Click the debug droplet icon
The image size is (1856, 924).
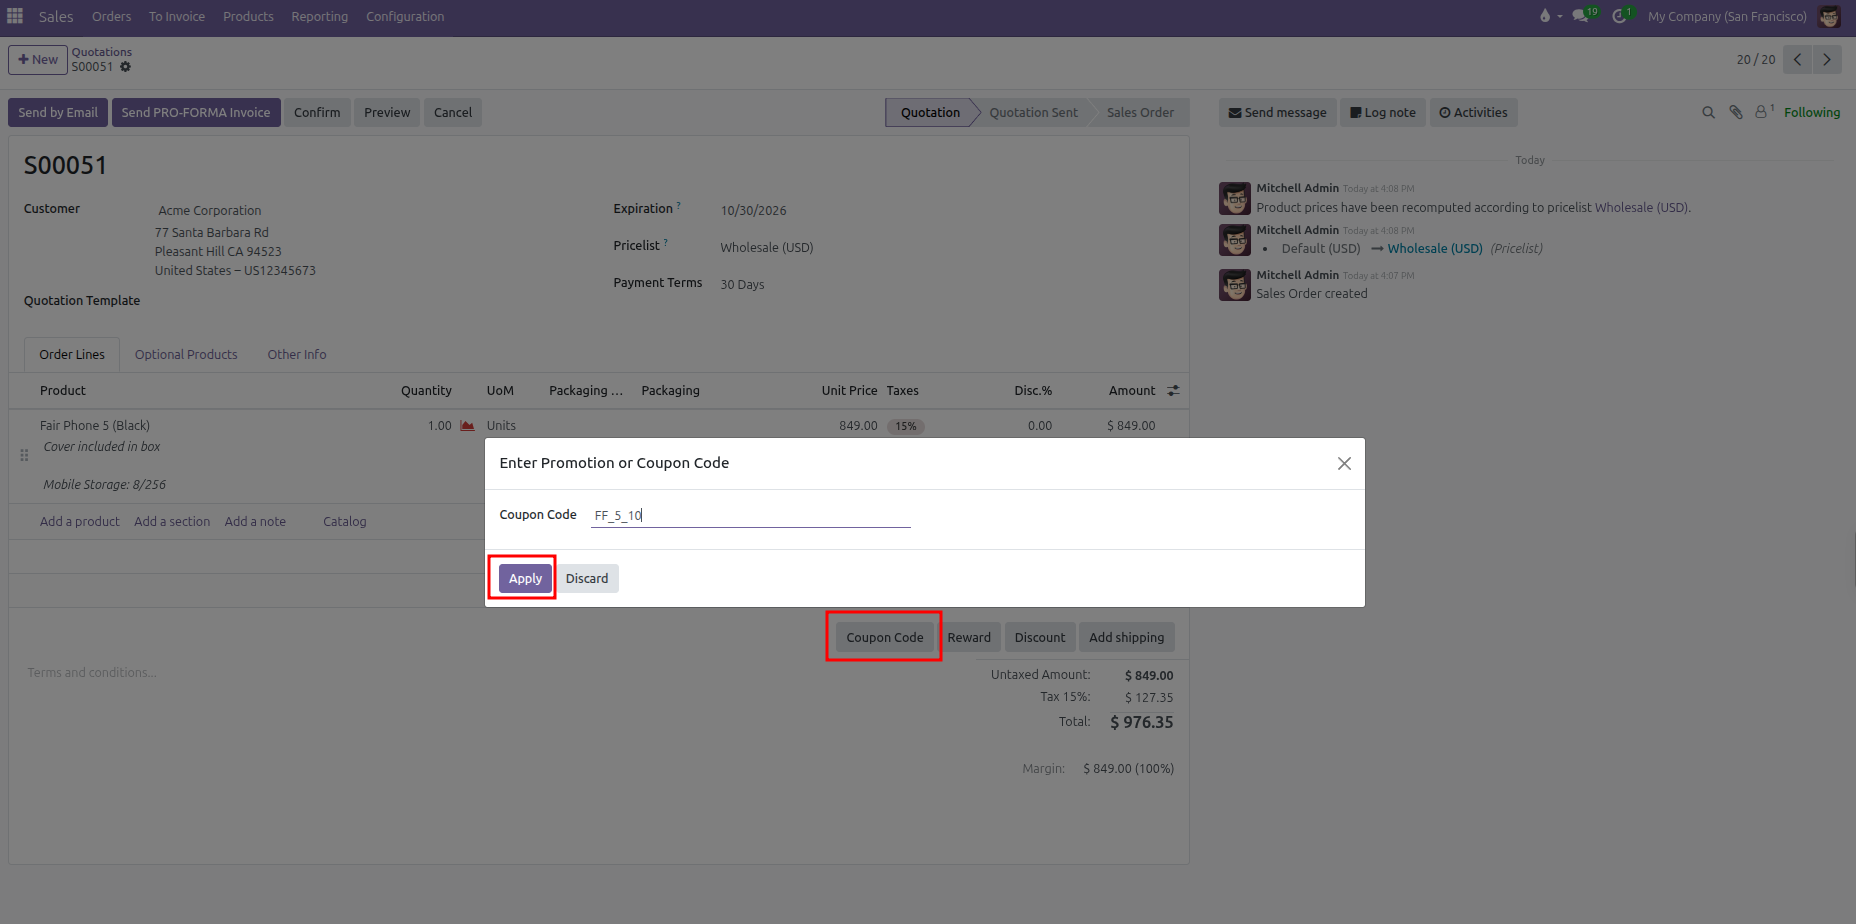coord(1545,16)
